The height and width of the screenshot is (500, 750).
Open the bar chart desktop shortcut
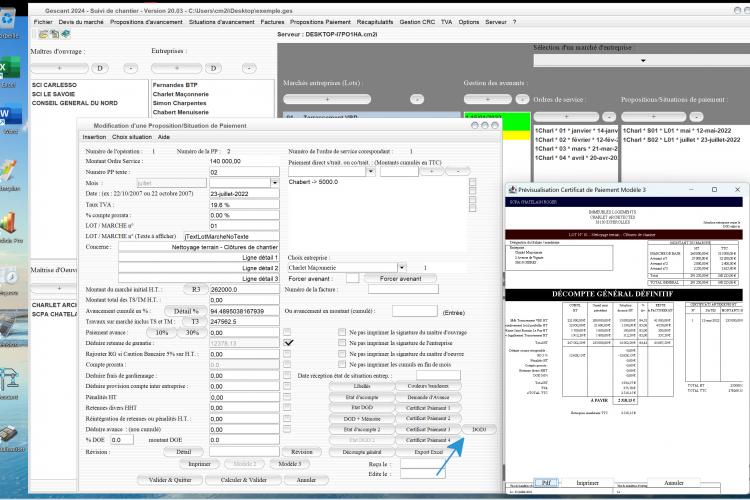[9, 222]
